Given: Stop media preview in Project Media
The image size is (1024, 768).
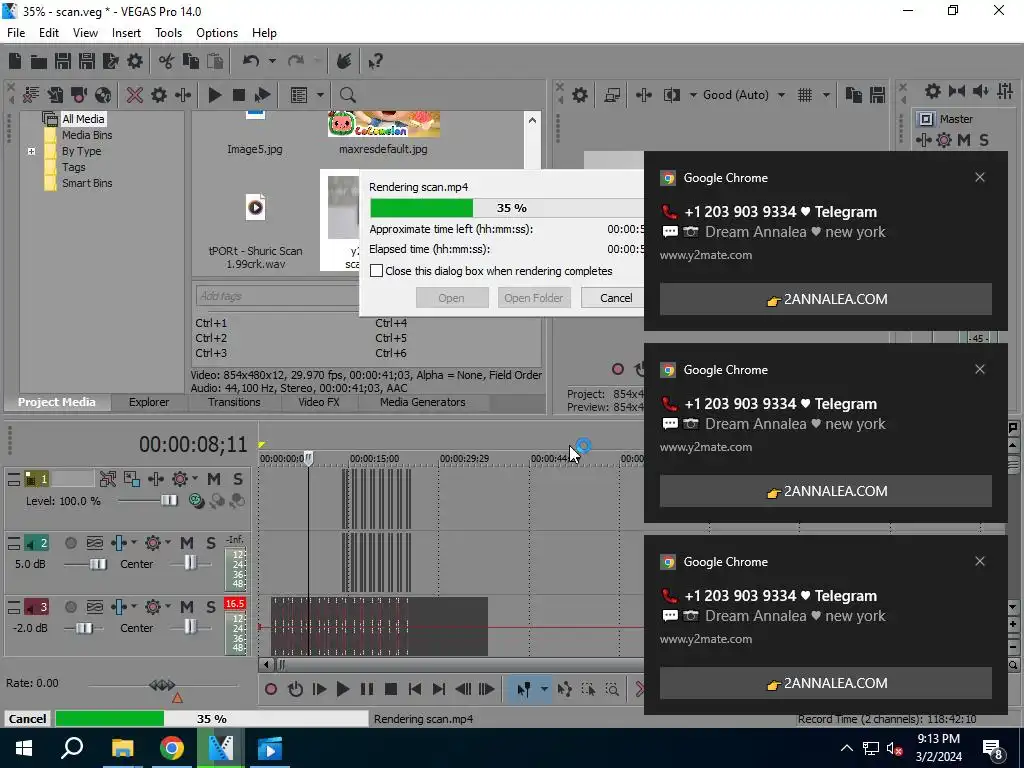Looking at the screenshot, I should coord(238,95).
